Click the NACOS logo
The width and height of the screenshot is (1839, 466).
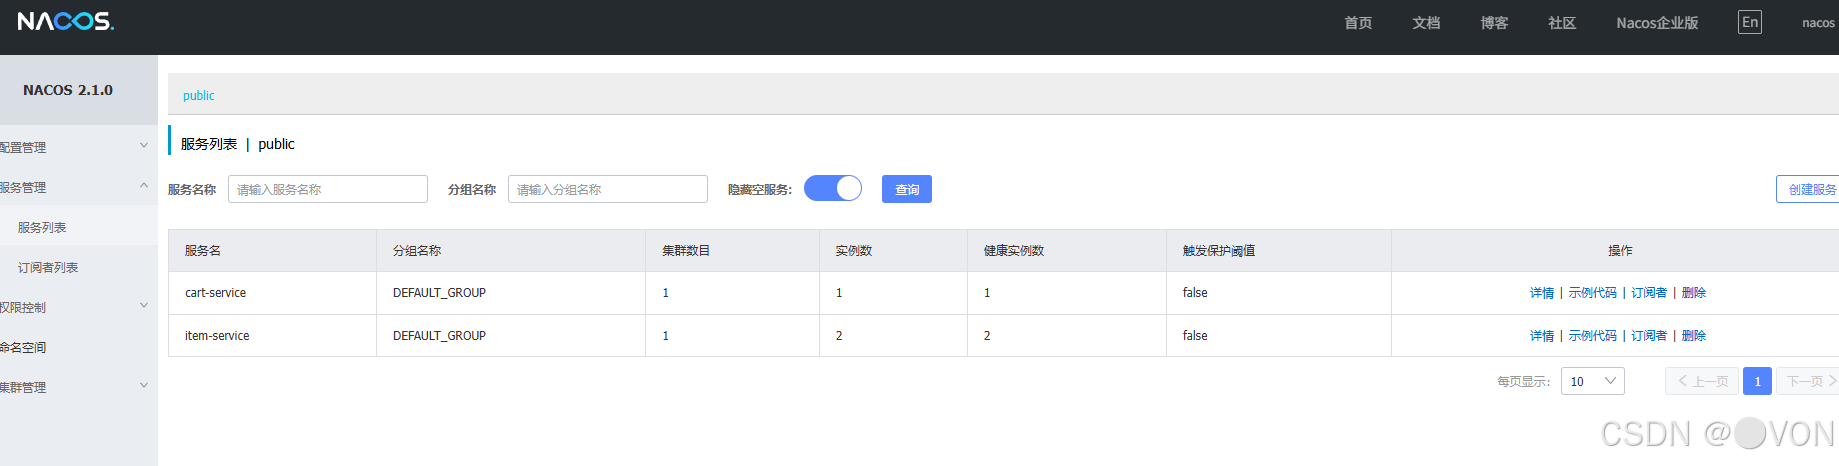tap(66, 21)
